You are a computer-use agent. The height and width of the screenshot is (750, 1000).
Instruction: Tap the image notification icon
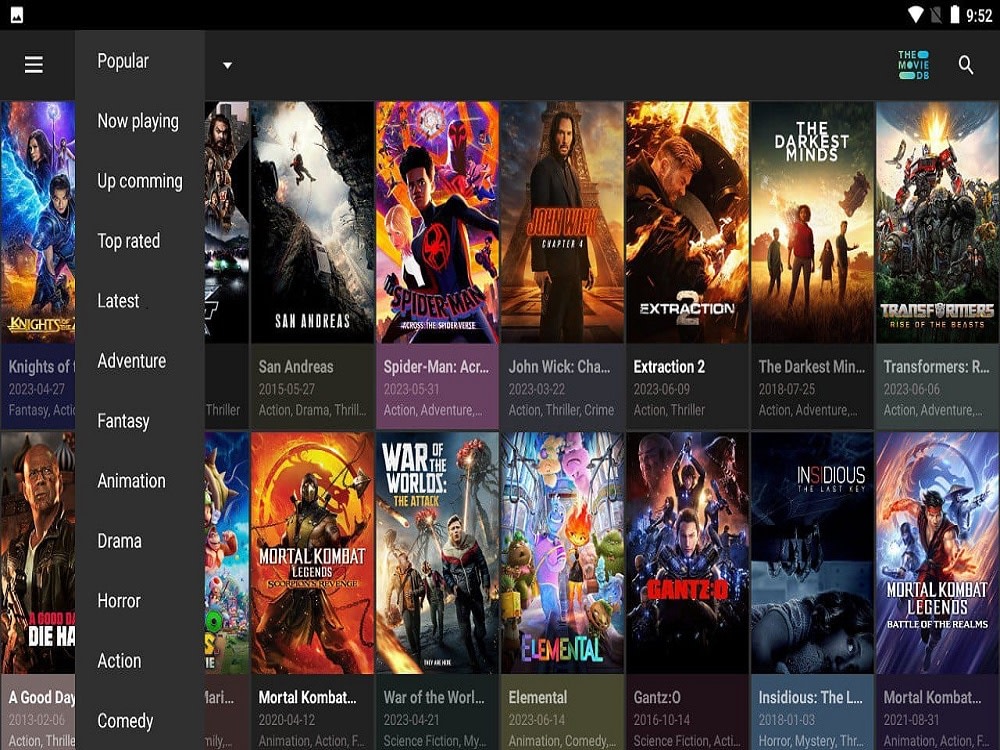pos(17,15)
